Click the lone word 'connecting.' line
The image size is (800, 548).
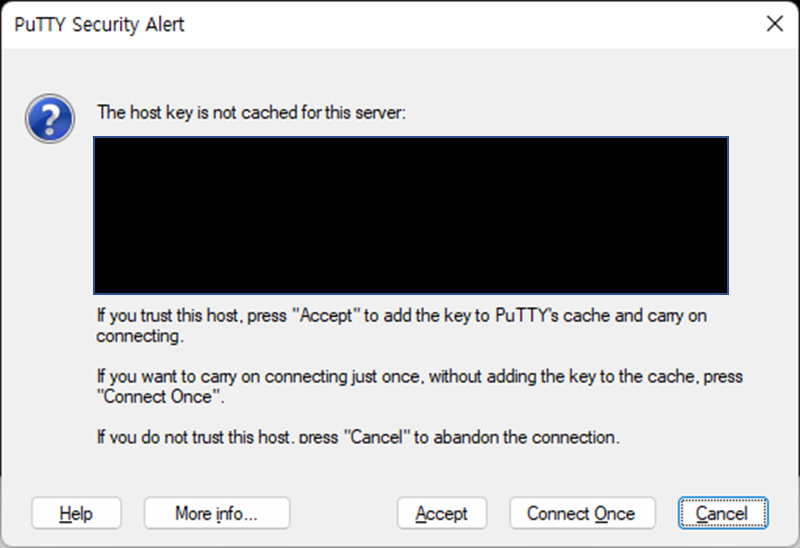point(140,336)
